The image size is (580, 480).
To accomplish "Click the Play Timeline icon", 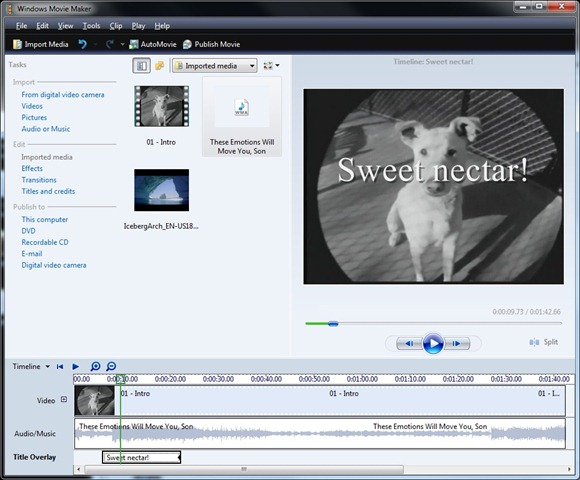I will pos(75,367).
